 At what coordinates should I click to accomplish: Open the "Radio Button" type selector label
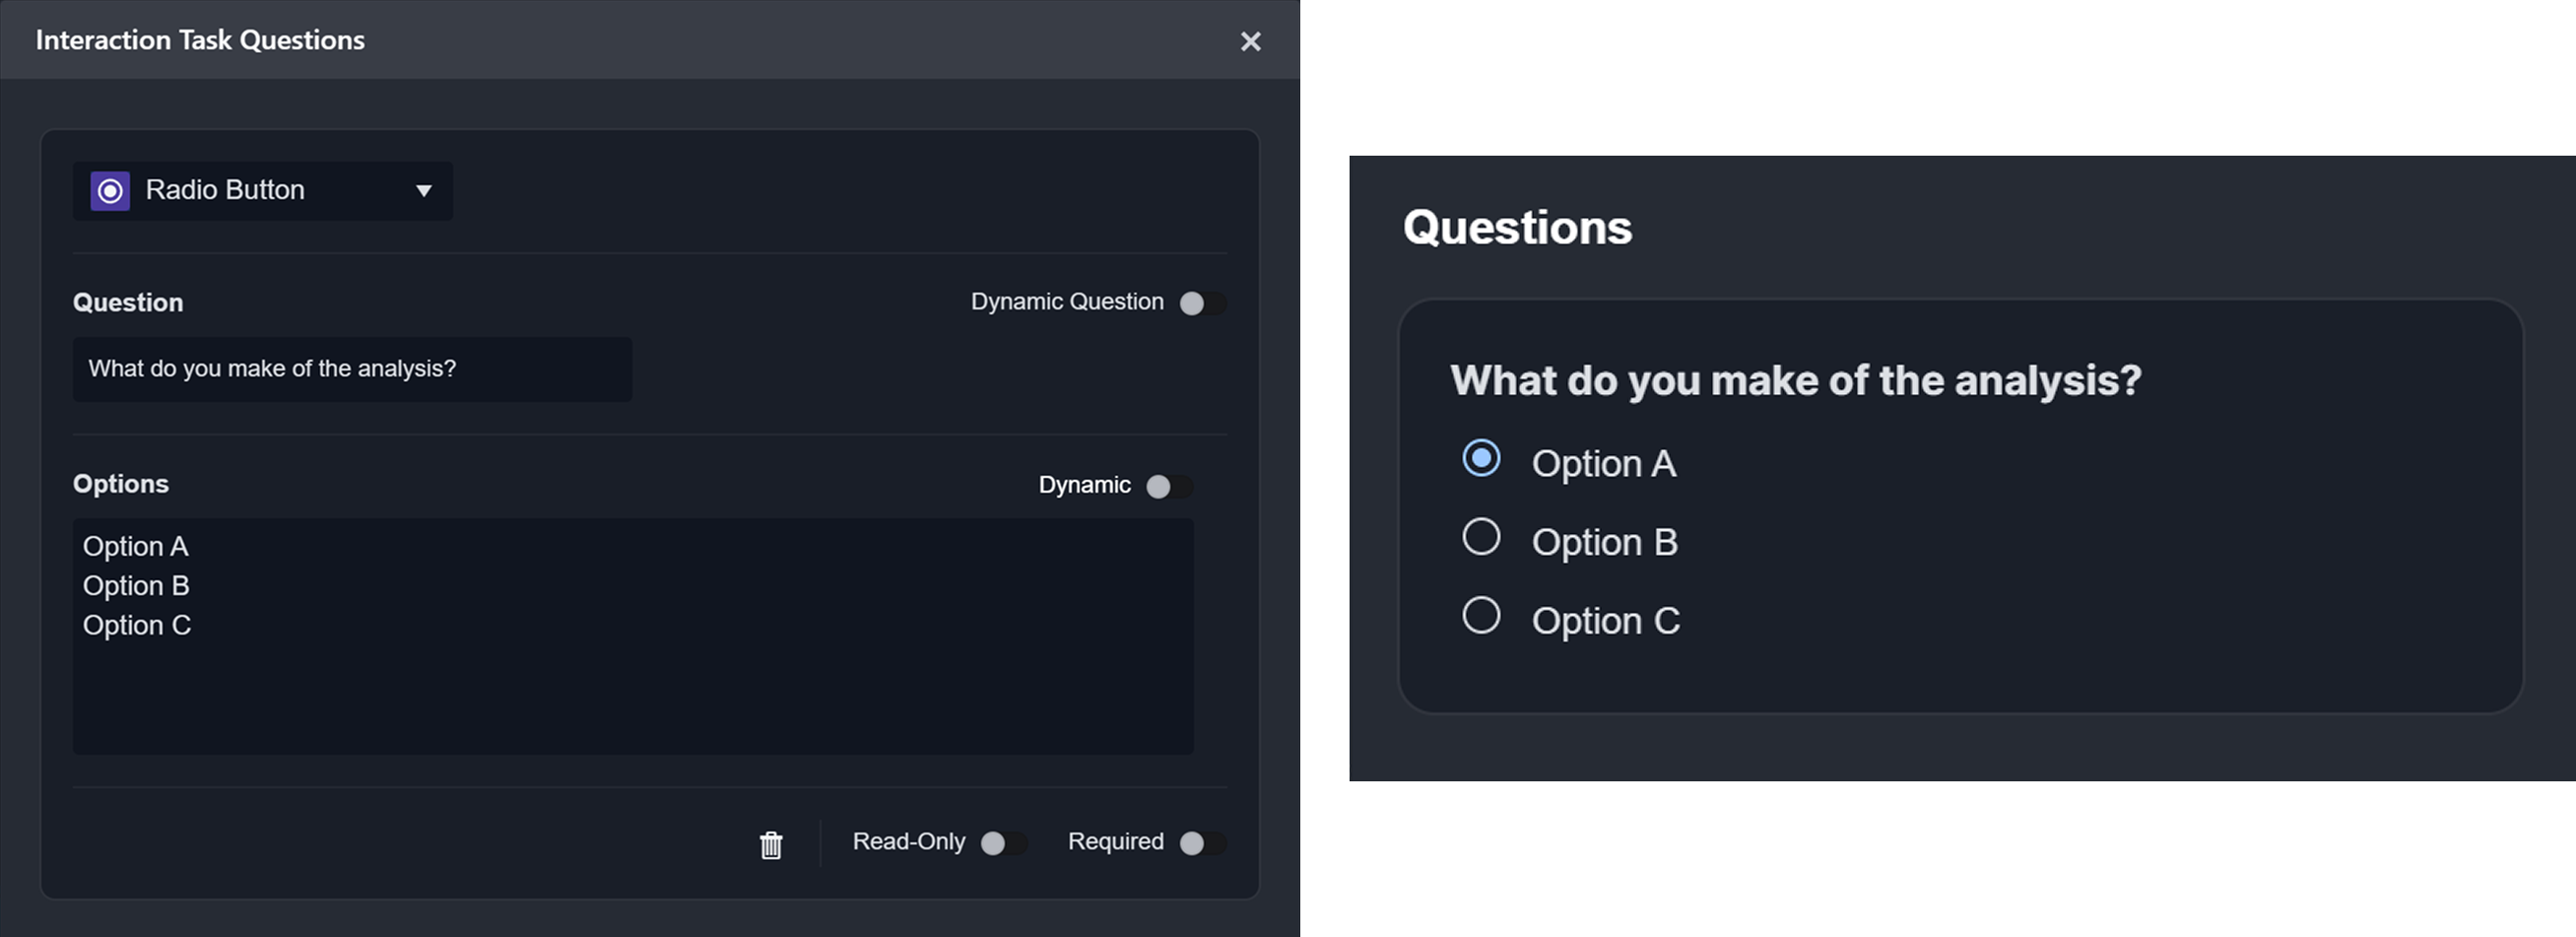225,190
